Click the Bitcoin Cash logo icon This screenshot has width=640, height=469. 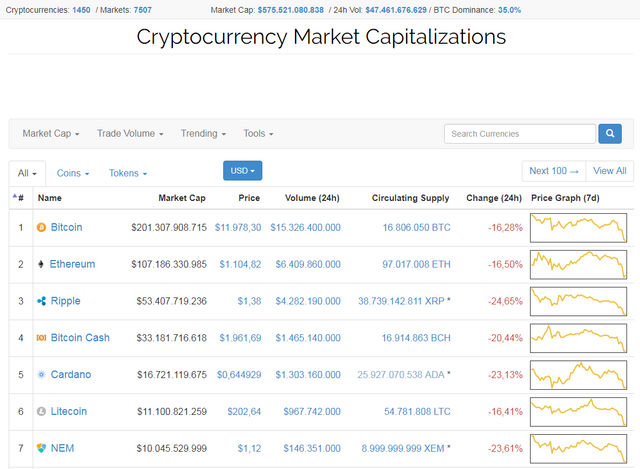pos(41,338)
